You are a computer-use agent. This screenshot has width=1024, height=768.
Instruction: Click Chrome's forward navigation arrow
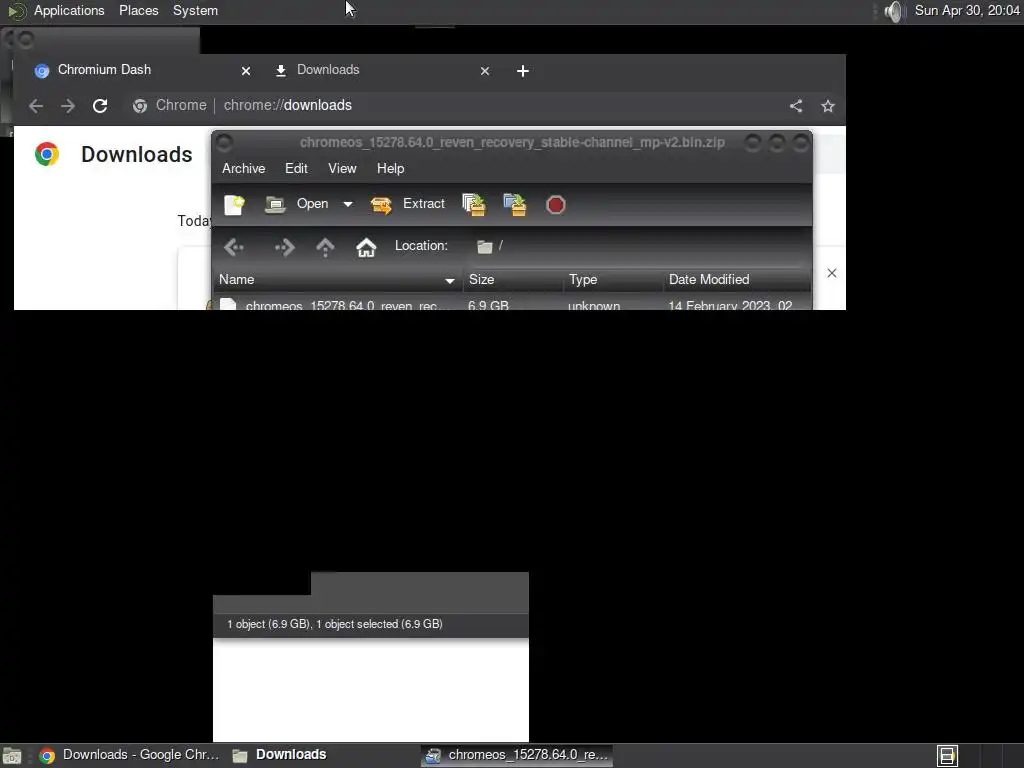tap(68, 106)
